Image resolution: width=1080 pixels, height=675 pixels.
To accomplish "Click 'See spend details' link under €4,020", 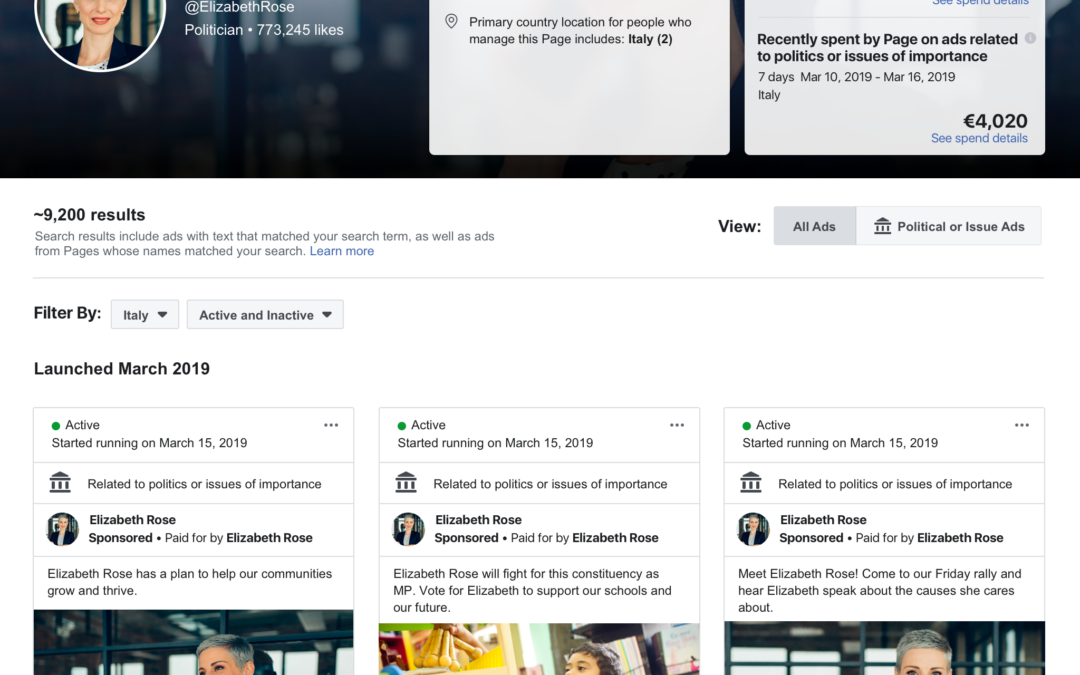I will tap(979, 138).
